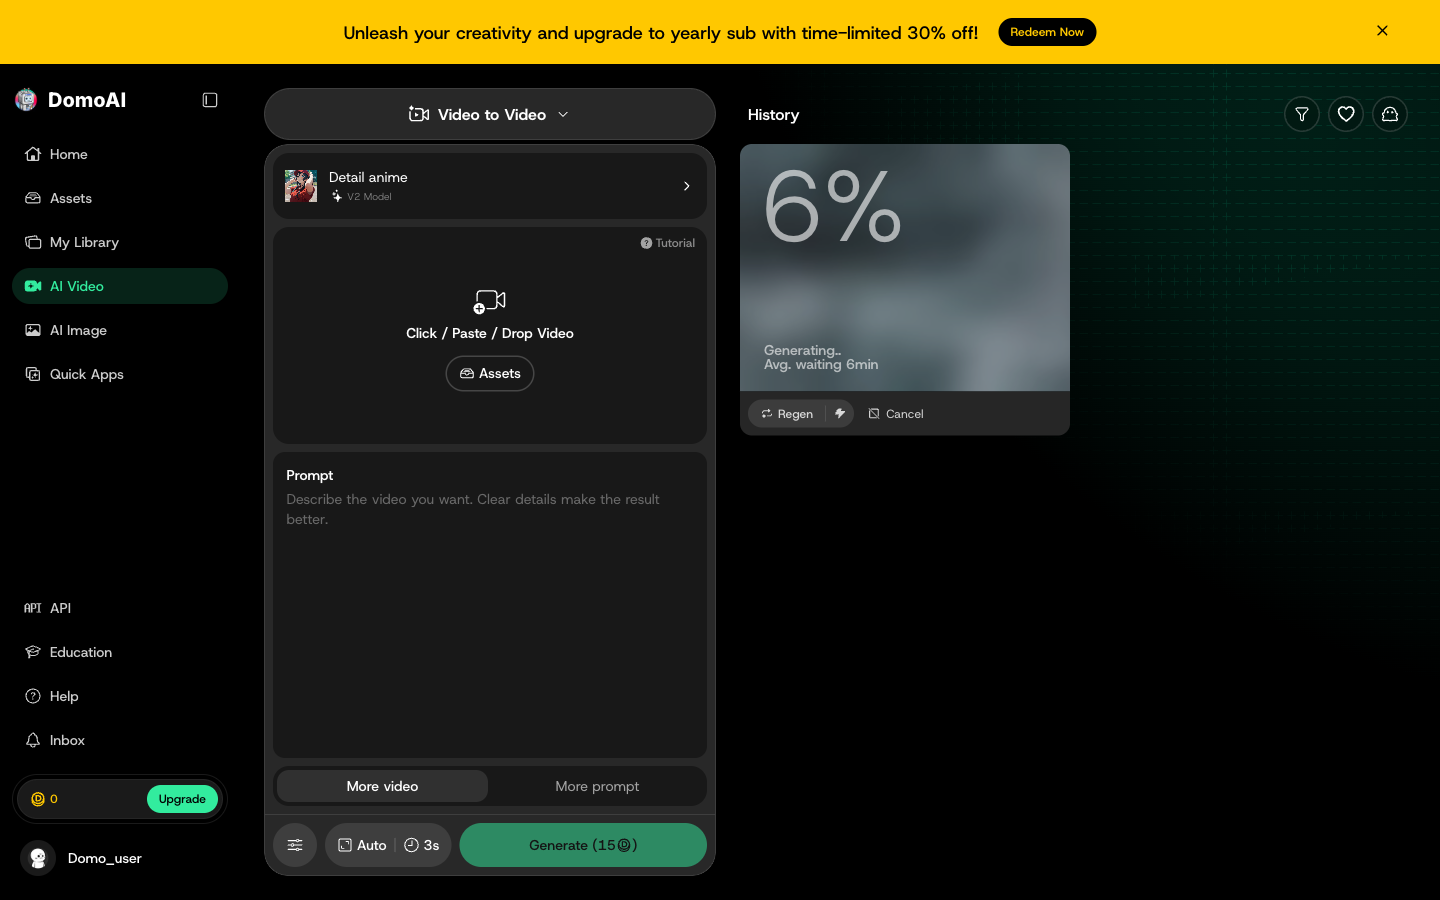Viewport: 1440px width, 900px height.
Task: Open AI Image section
Action: tap(120, 330)
